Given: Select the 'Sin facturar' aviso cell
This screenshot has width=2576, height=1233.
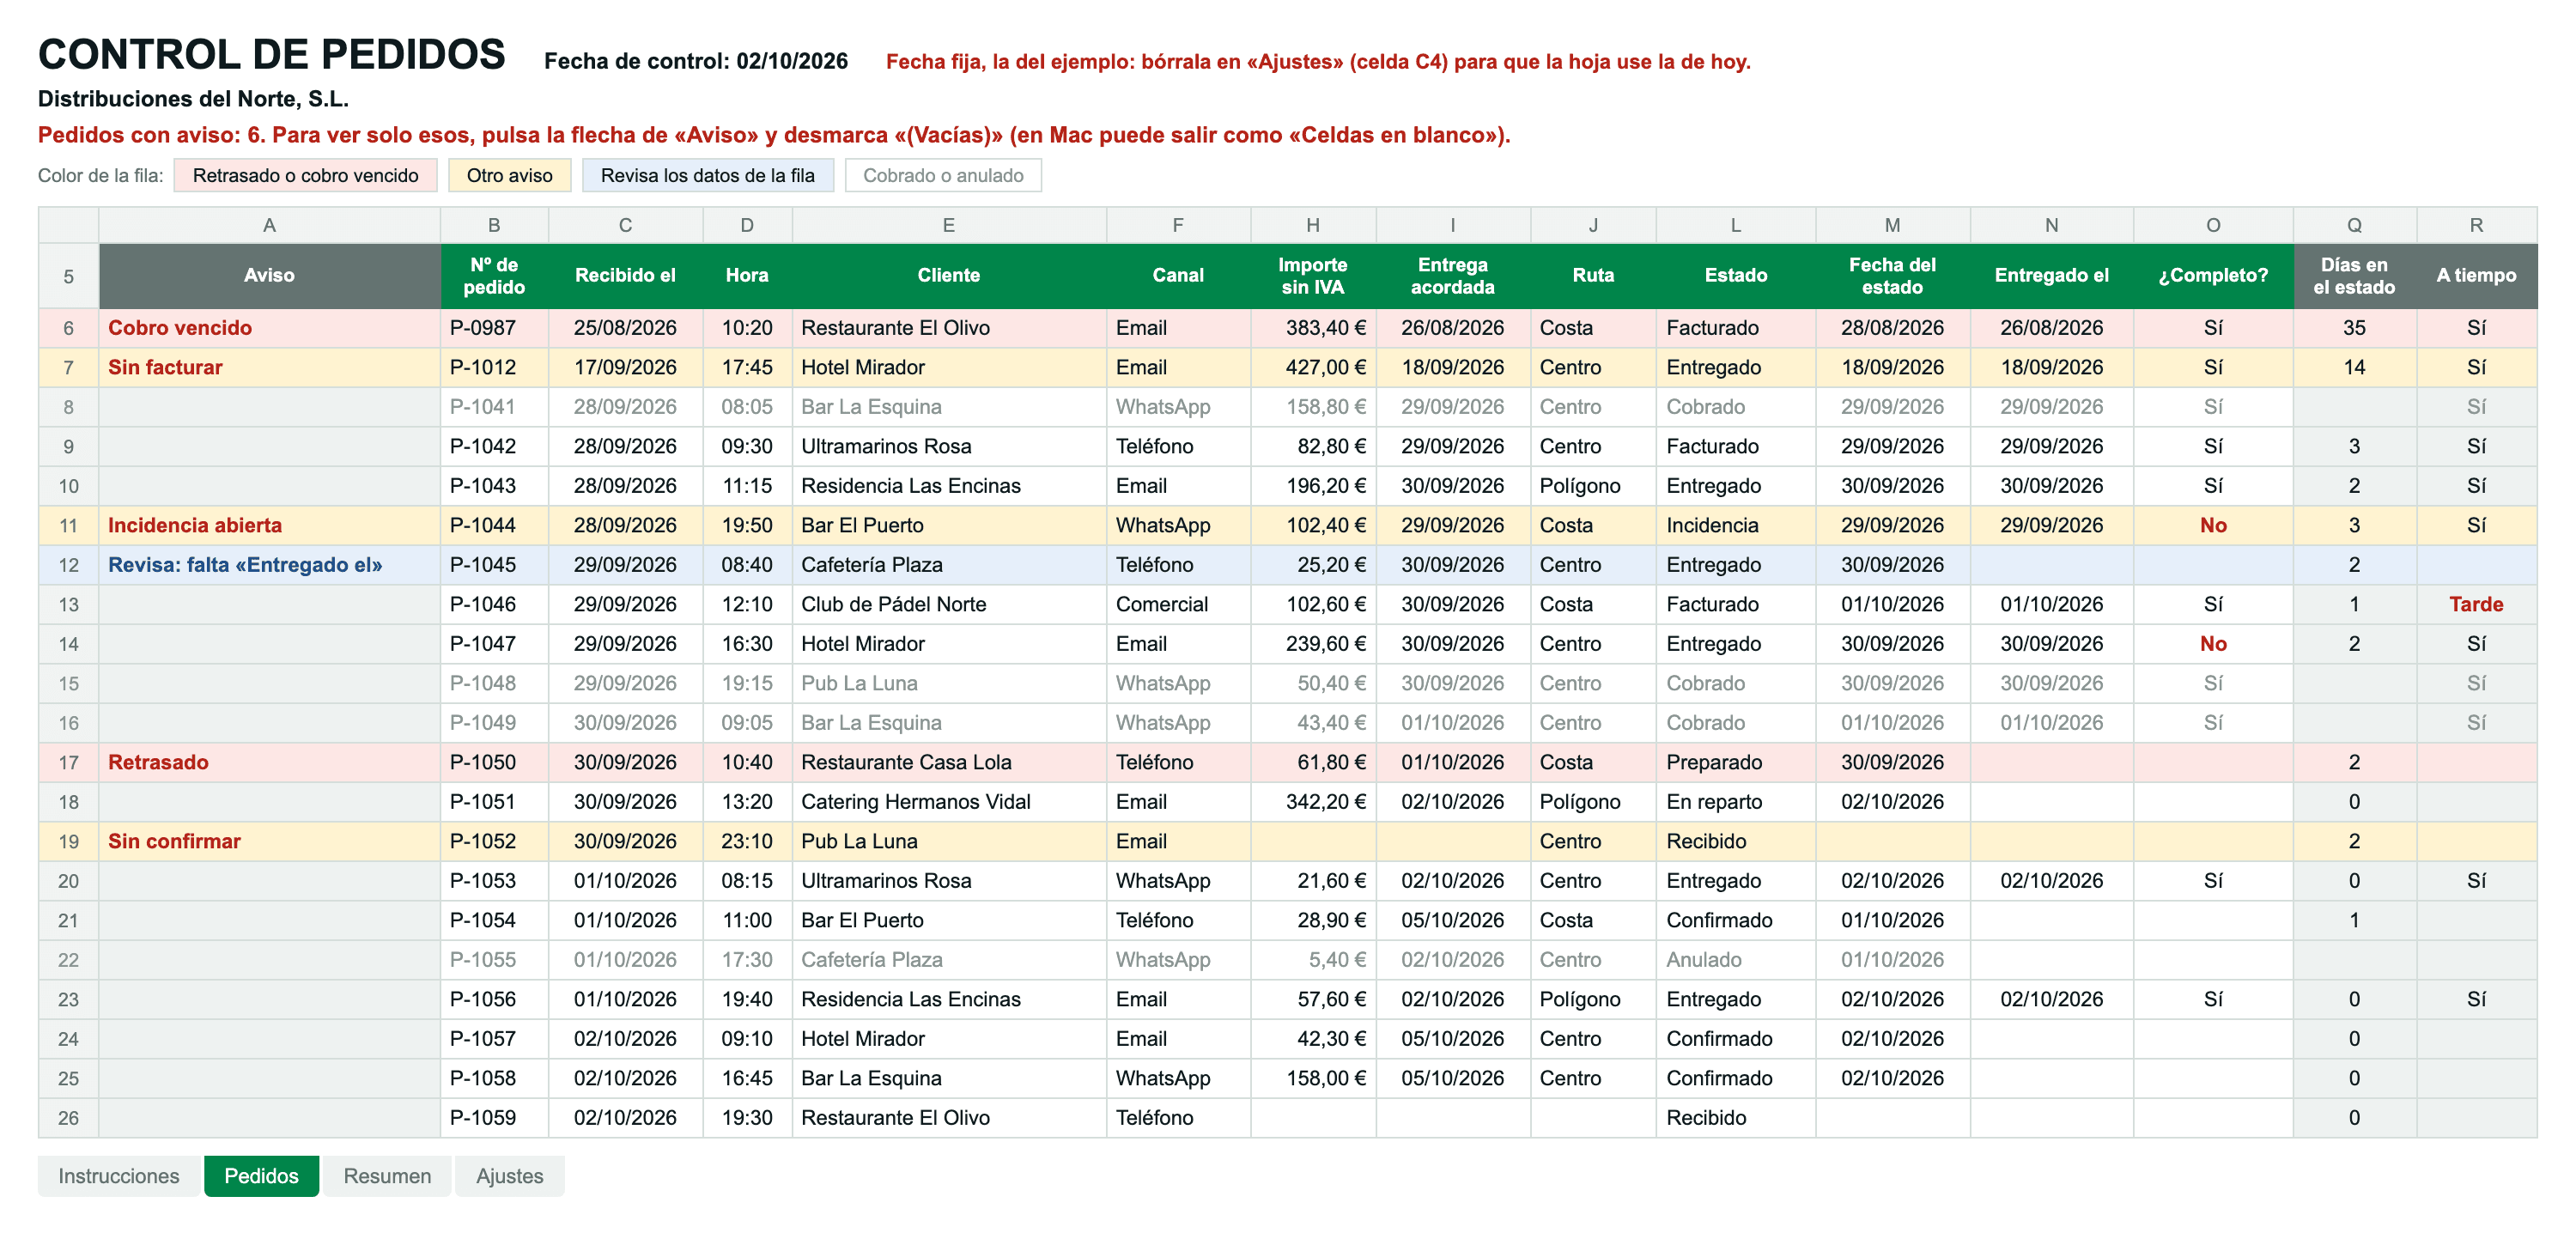Looking at the screenshot, I should tap(269, 367).
